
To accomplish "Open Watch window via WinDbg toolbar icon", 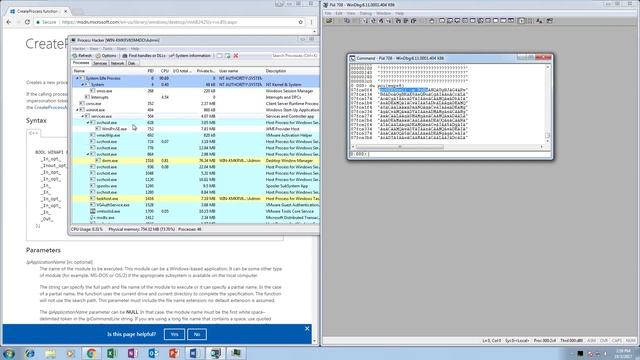I will click(x=449, y=21).
